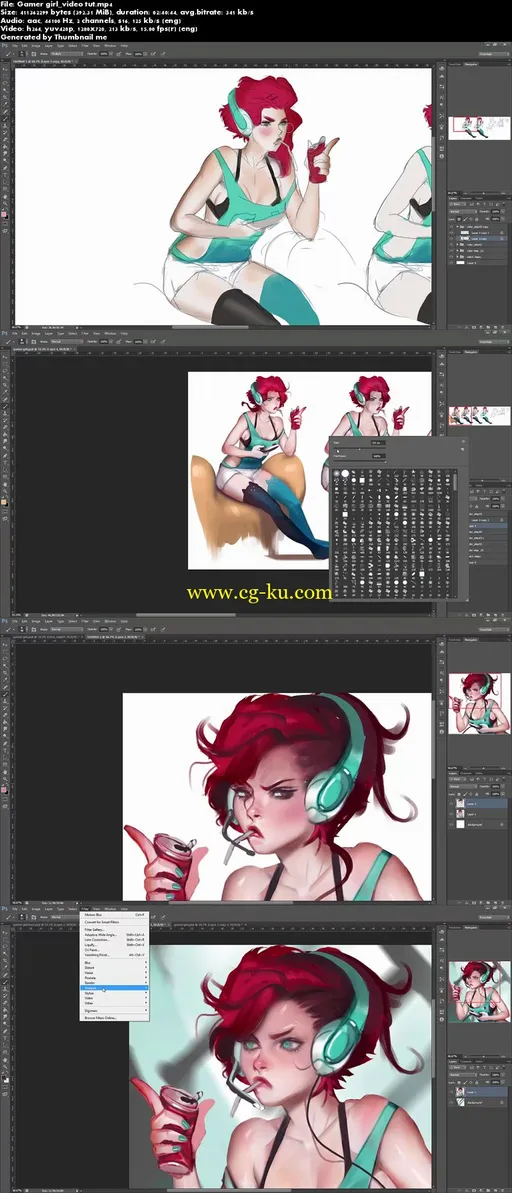Open the gear menu in brush preset picker
Screen dimensions: 512x1193
tap(463, 441)
